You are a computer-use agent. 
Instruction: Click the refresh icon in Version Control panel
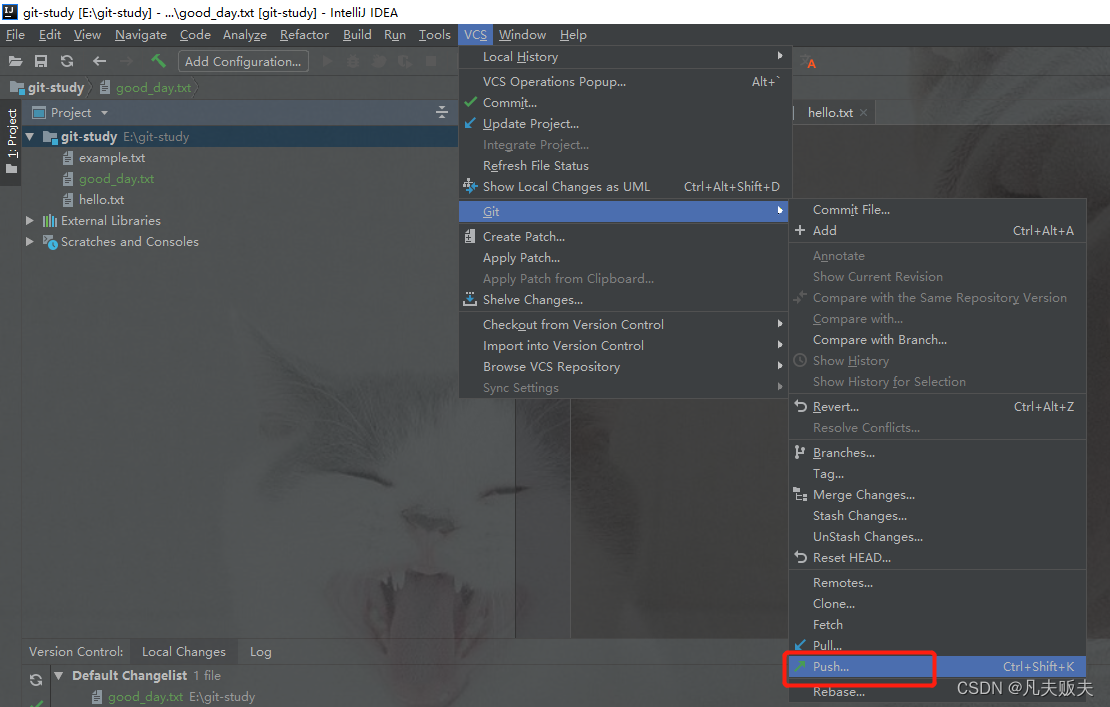(x=35, y=680)
